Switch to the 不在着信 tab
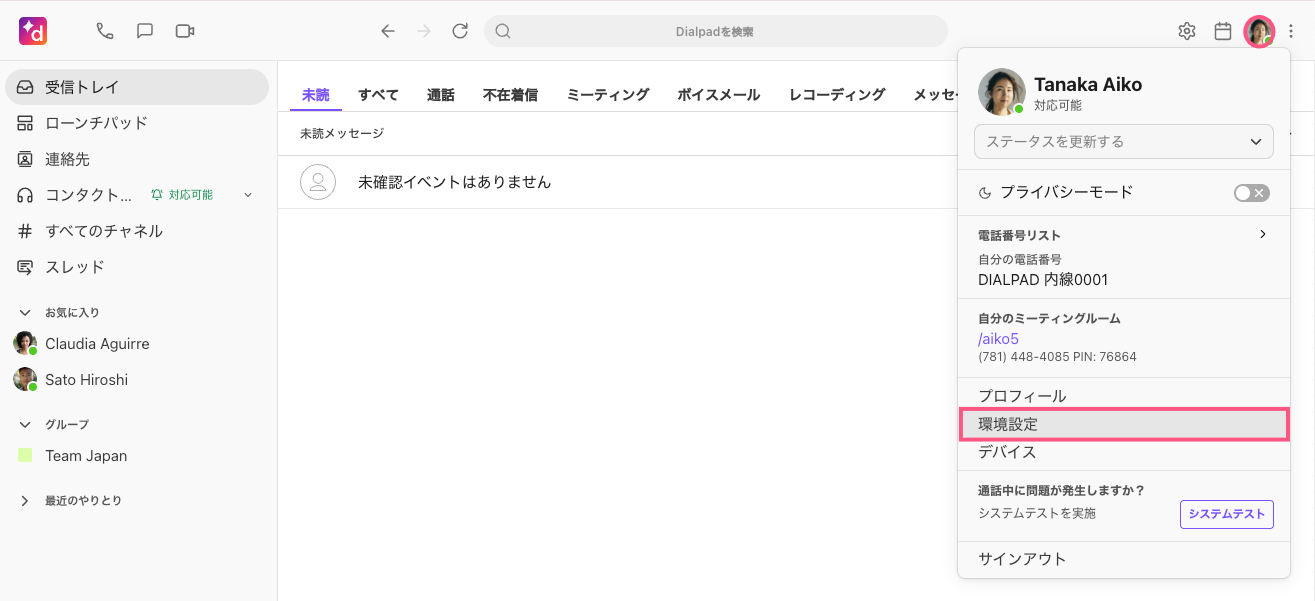Image resolution: width=1315 pixels, height=601 pixels. (510, 95)
